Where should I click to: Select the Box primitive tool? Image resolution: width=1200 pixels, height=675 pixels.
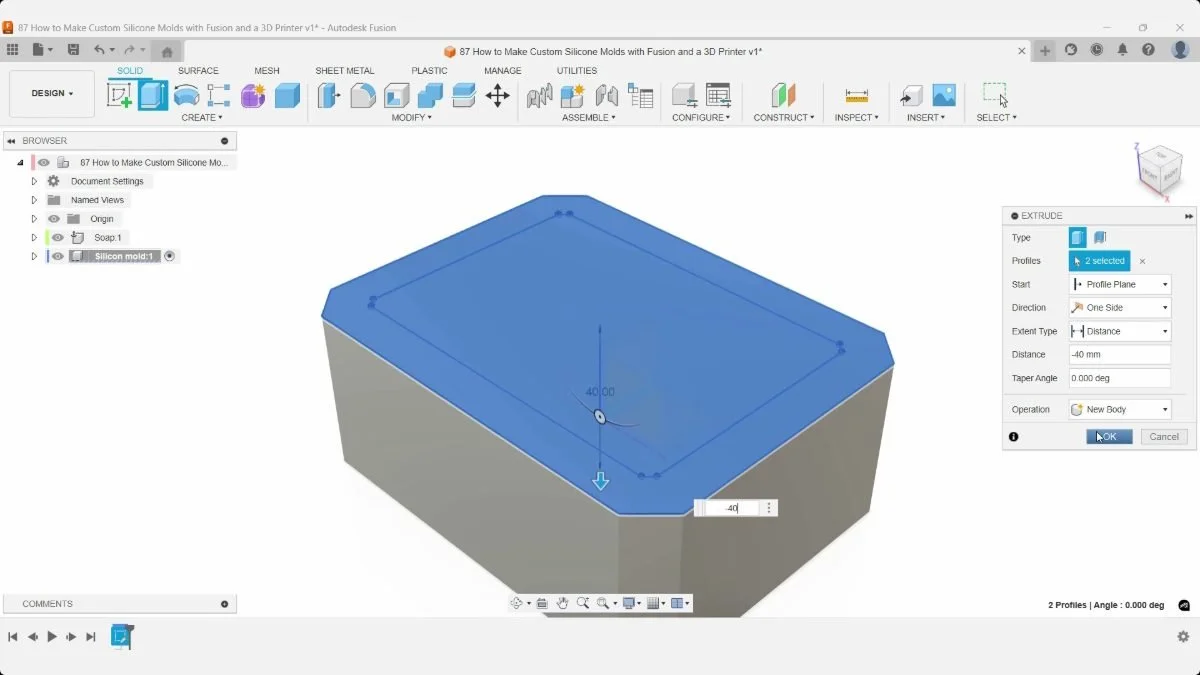(x=287, y=95)
